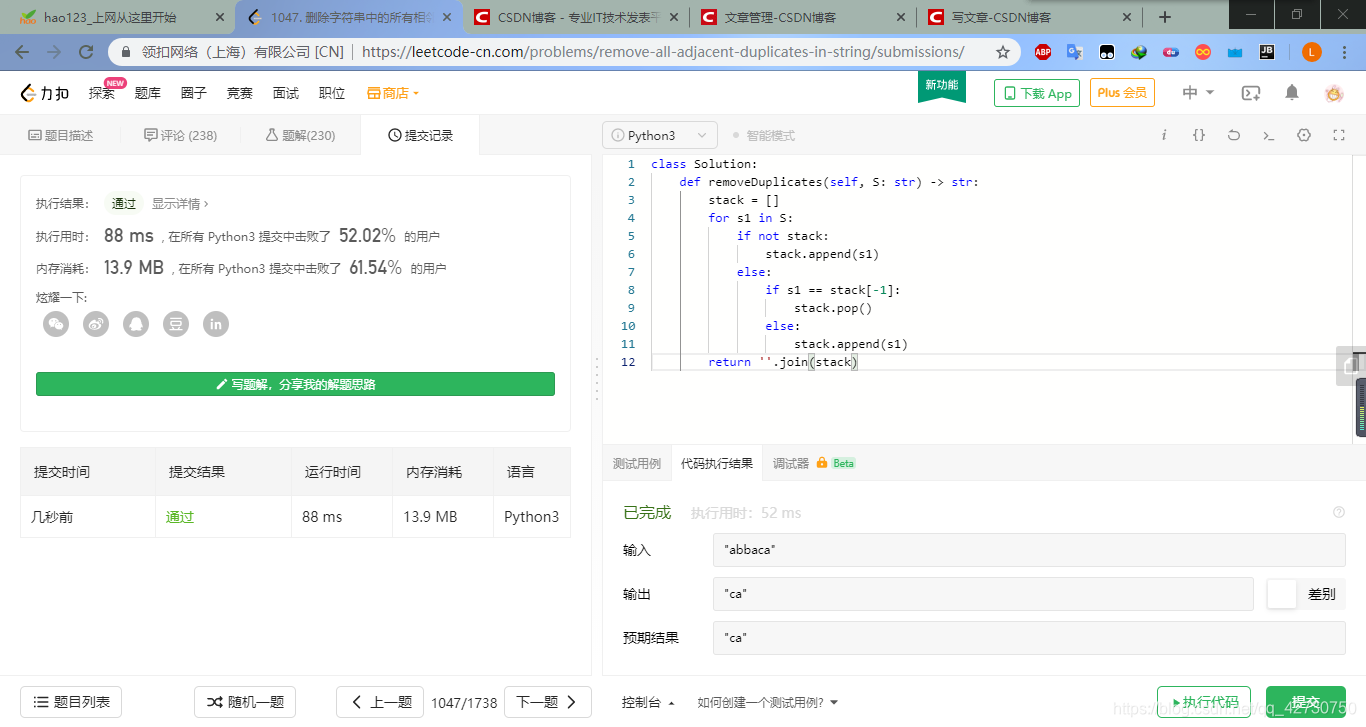Run code with 执行代码 button
Image resolution: width=1366 pixels, height=727 pixels.
click(x=1204, y=702)
